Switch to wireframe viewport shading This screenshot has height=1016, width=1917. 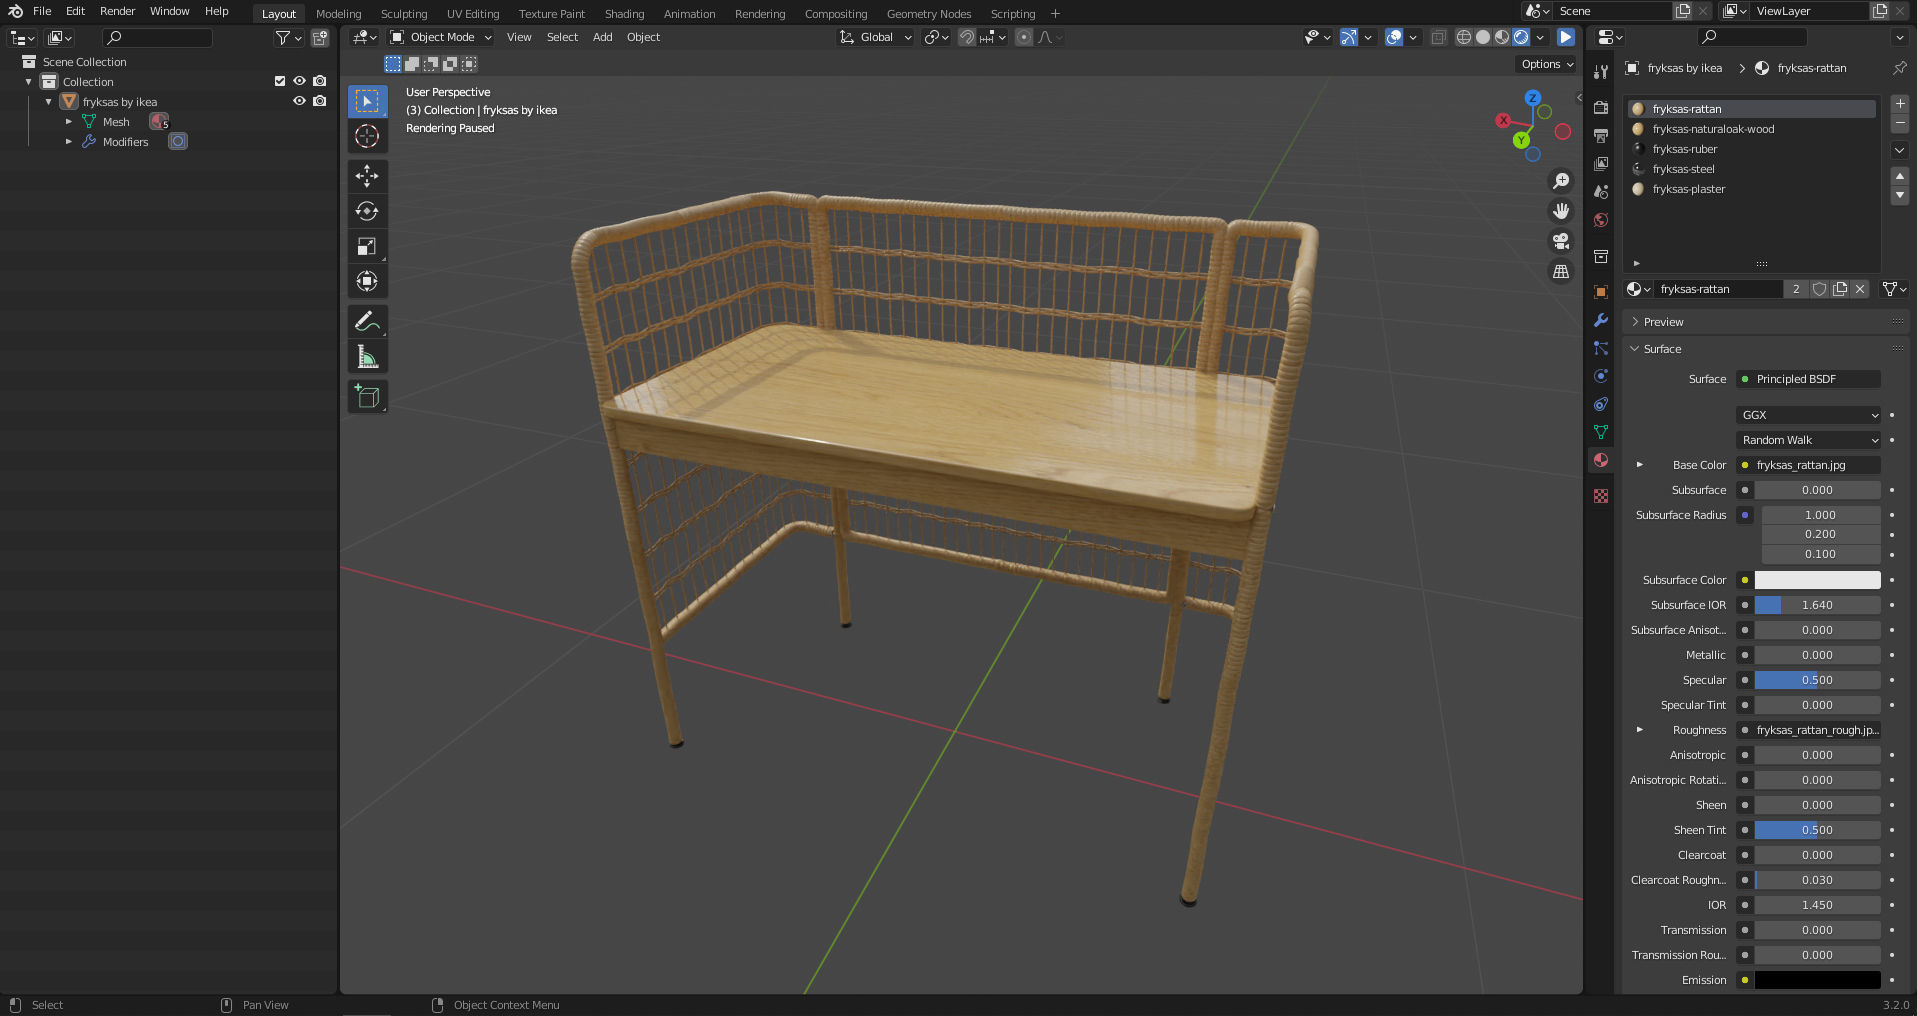pyautogui.click(x=1464, y=37)
